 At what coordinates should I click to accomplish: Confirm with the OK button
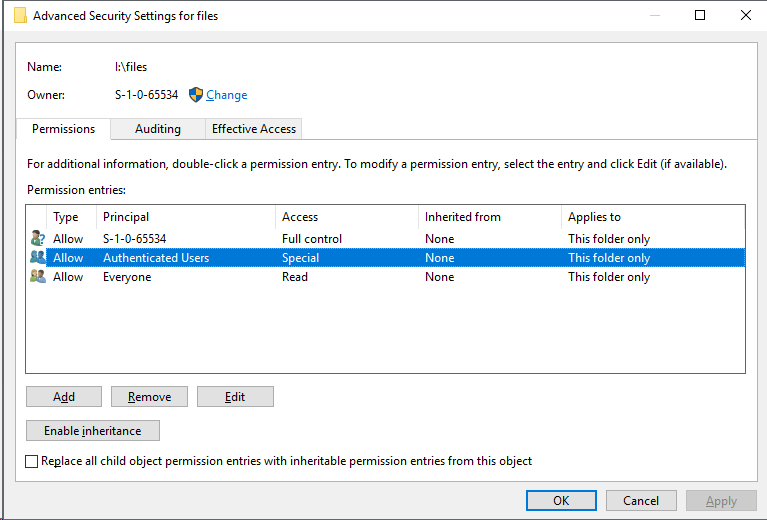(x=561, y=501)
